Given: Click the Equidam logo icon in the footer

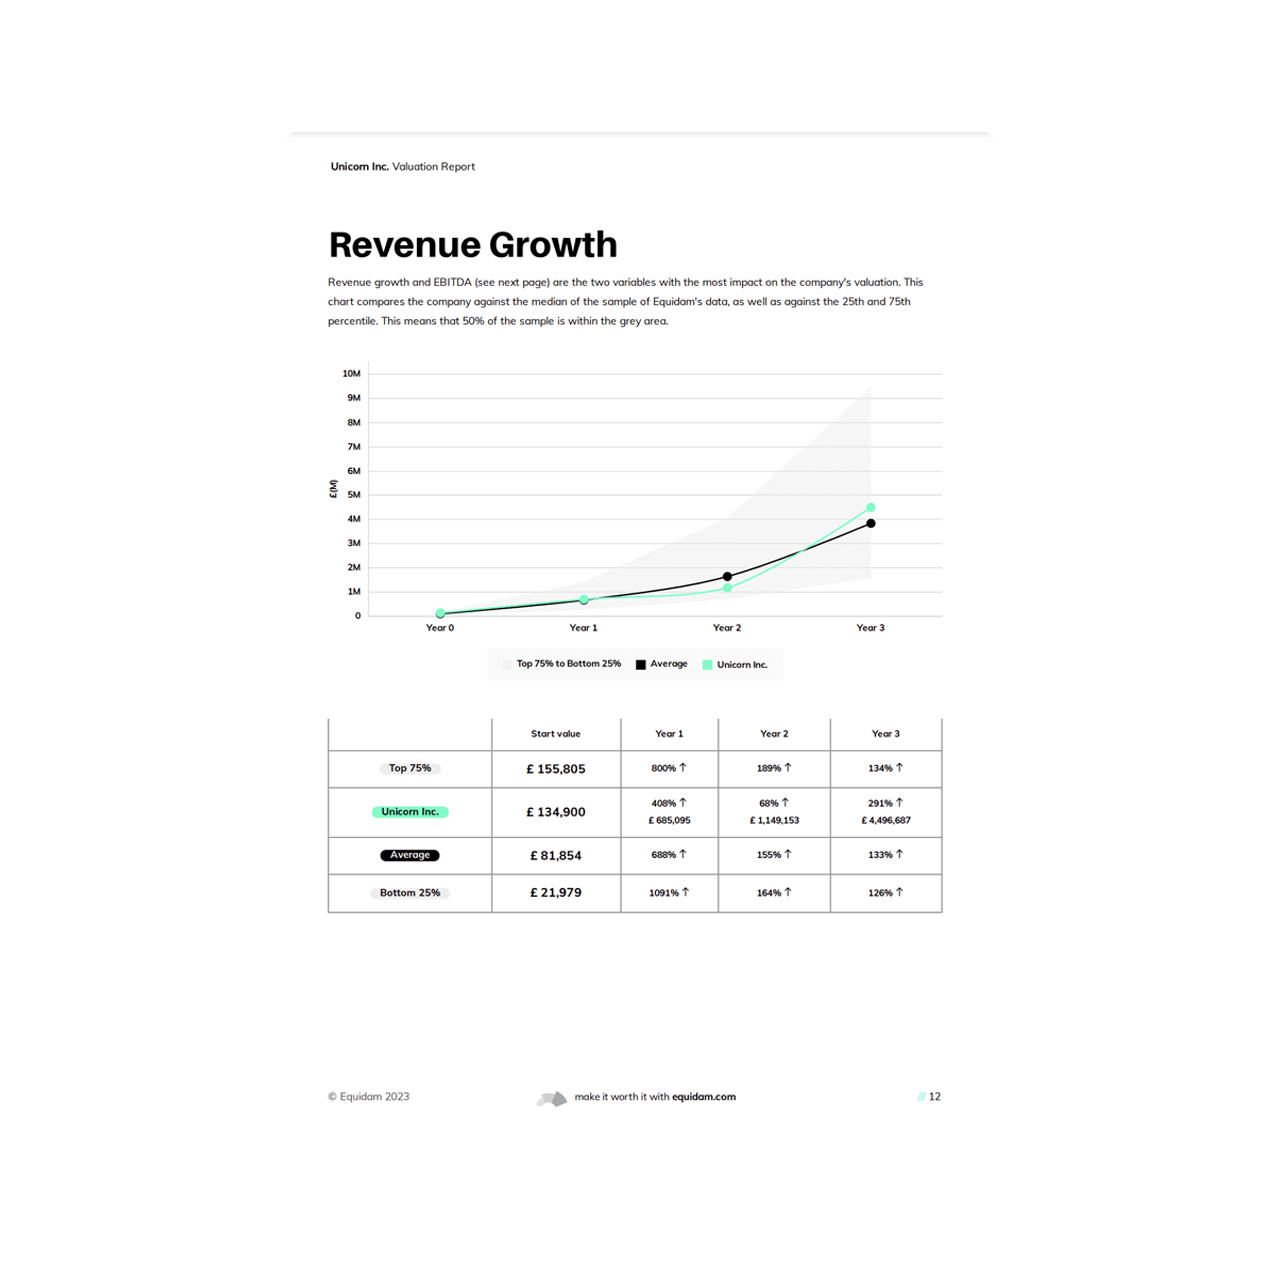Looking at the screenshot, I should point(552,1098).
